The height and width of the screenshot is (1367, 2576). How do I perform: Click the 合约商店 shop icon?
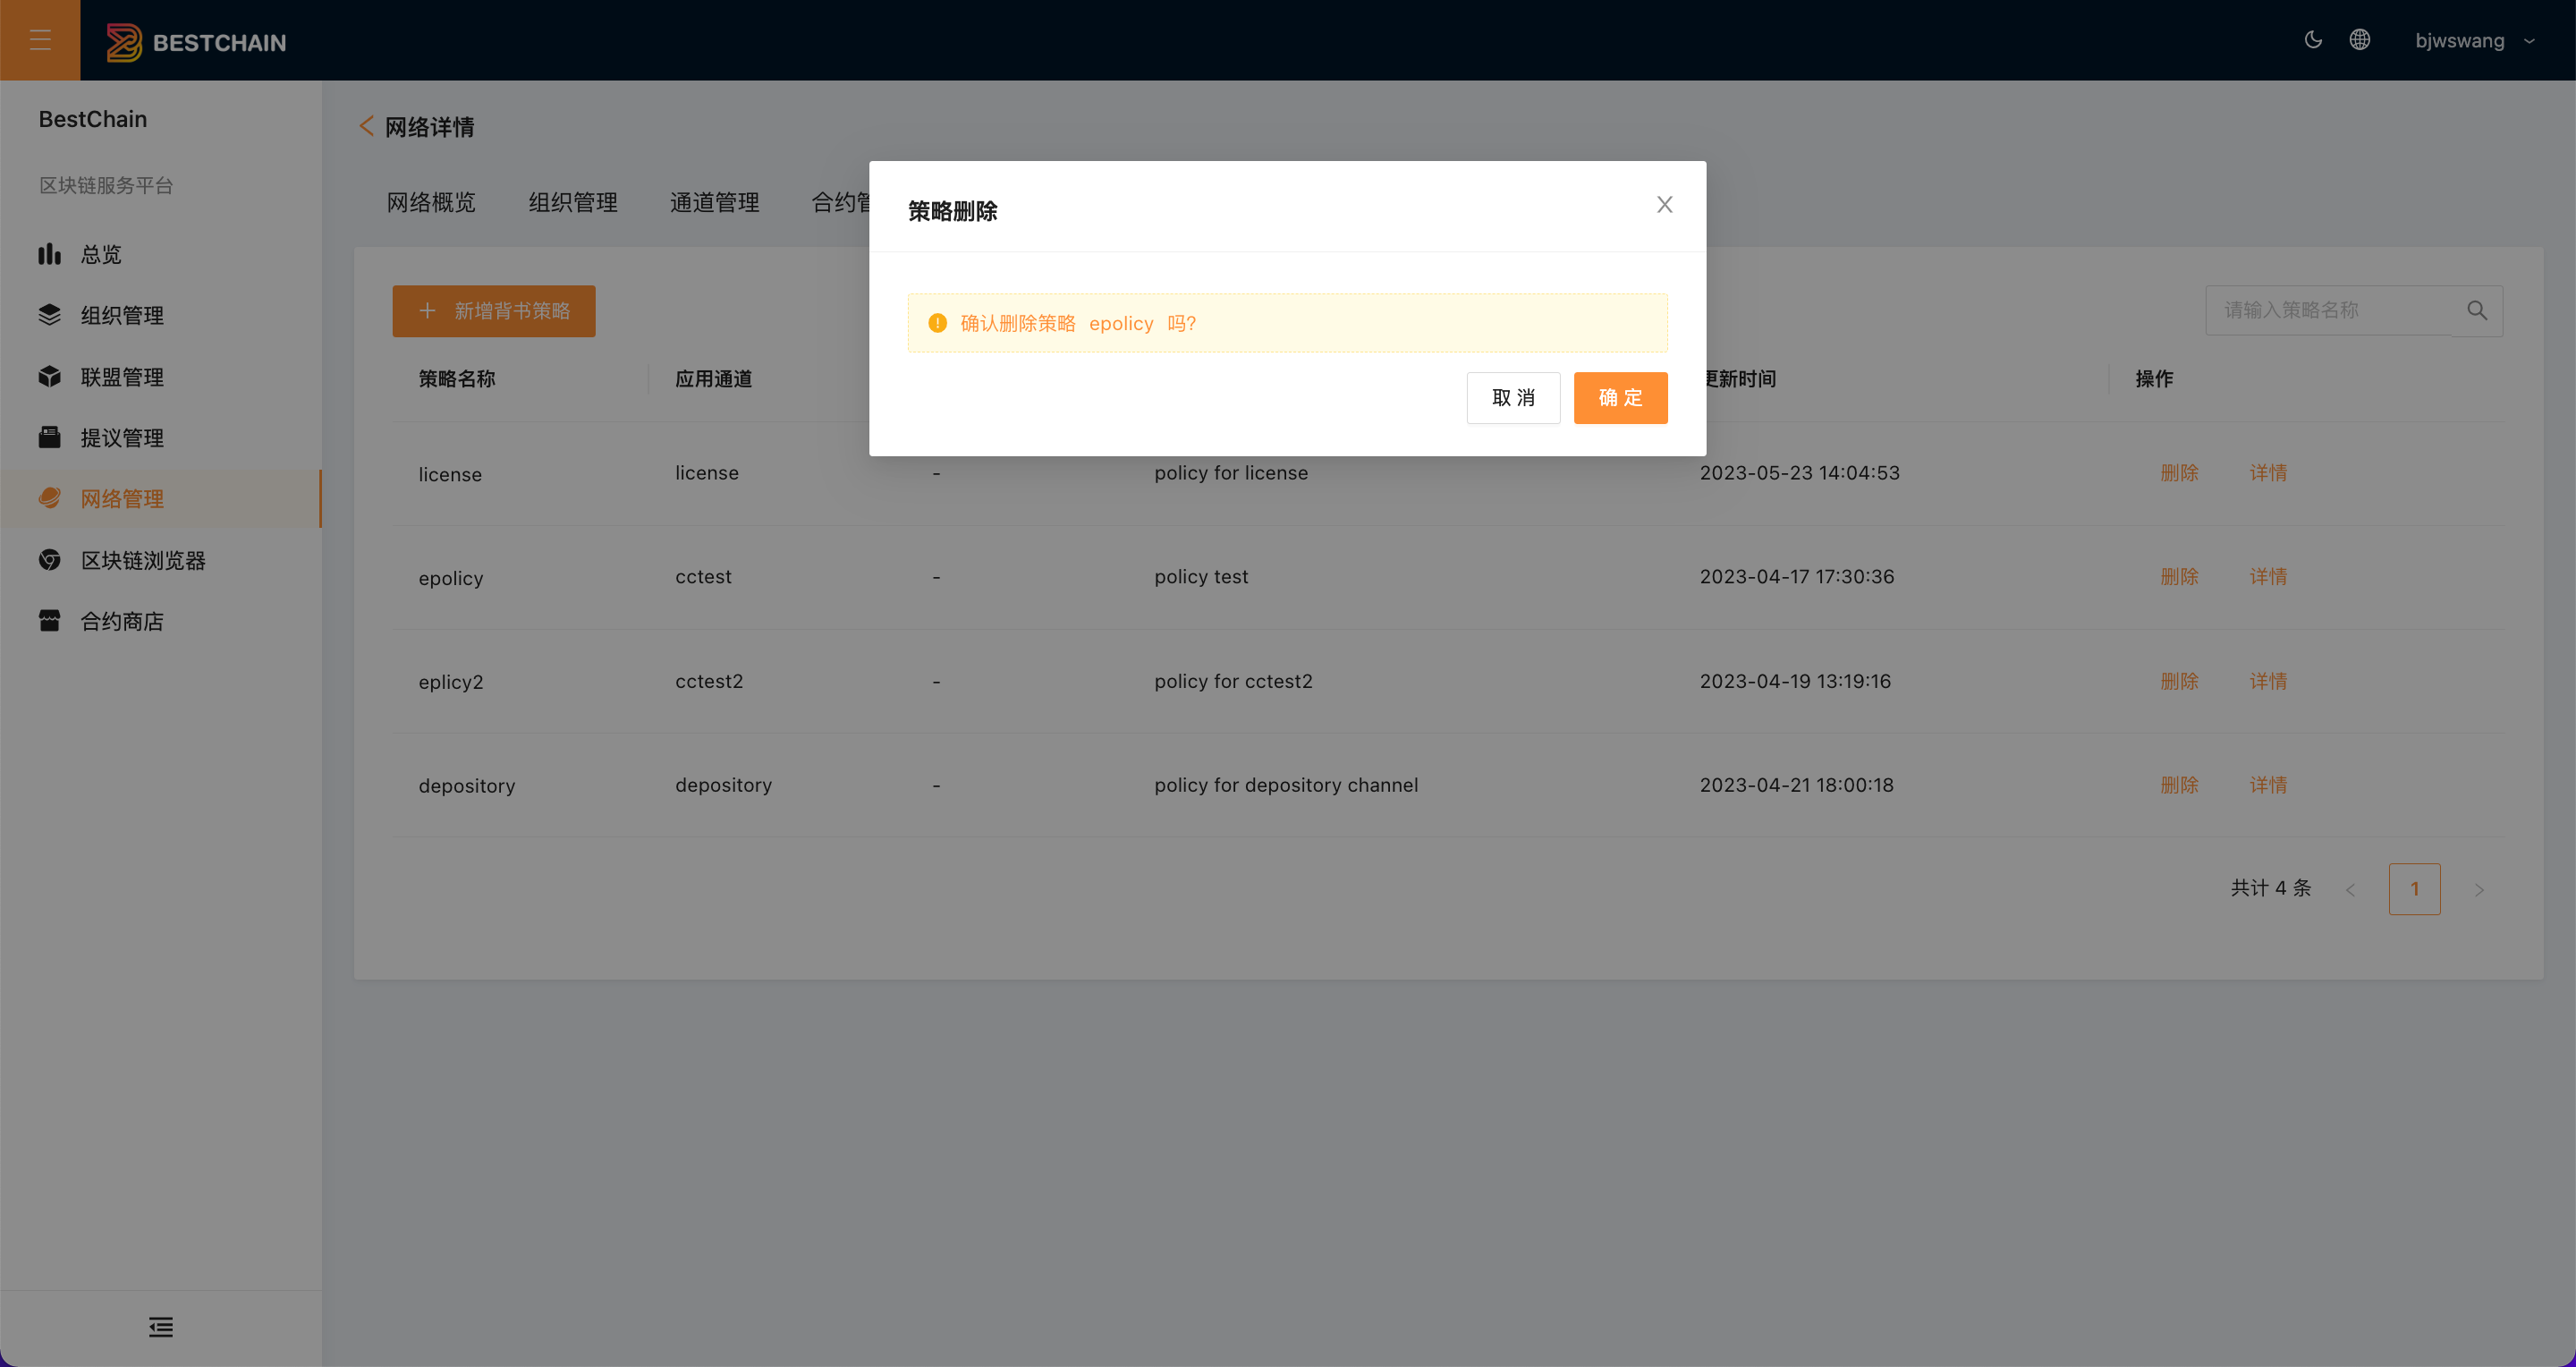(x=49, y=620)
